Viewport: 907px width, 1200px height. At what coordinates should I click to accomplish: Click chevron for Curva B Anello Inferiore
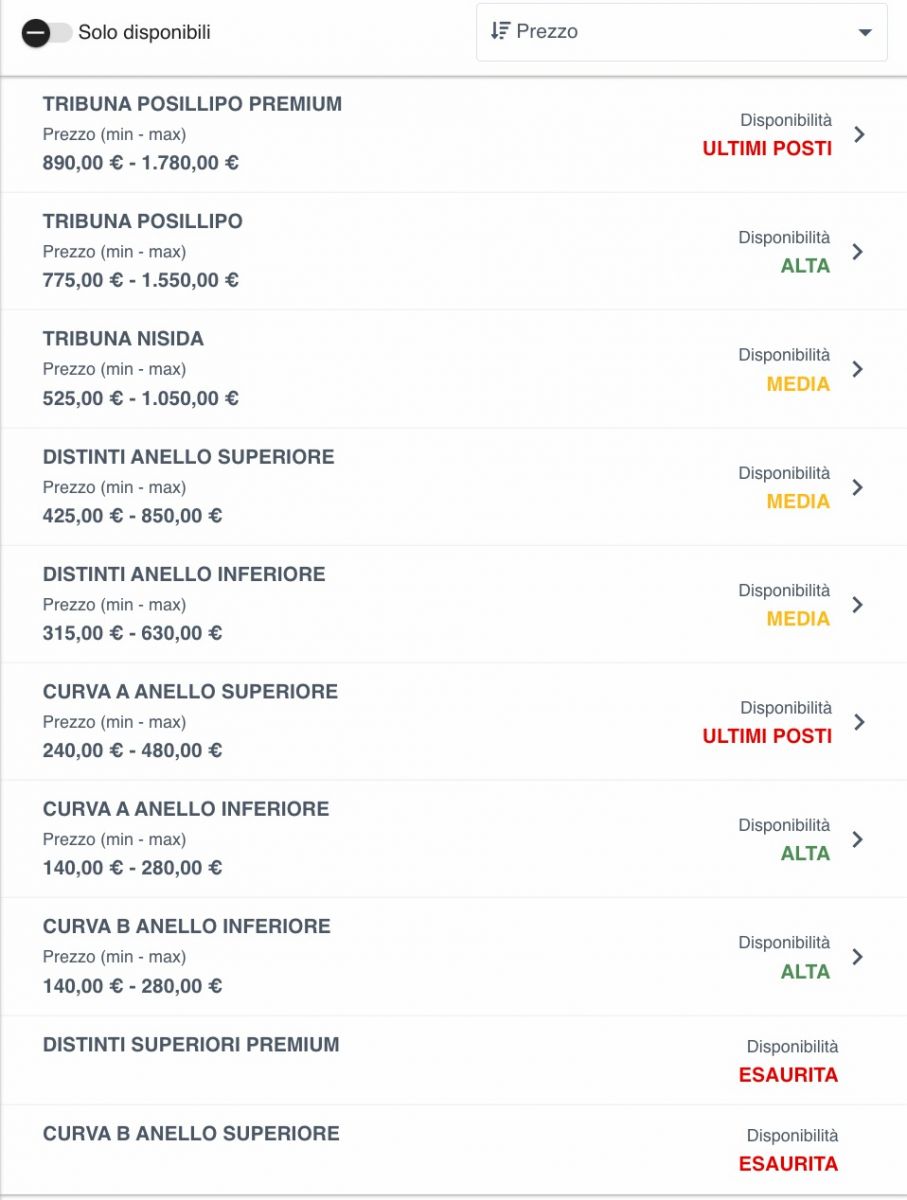click(857, 957)
